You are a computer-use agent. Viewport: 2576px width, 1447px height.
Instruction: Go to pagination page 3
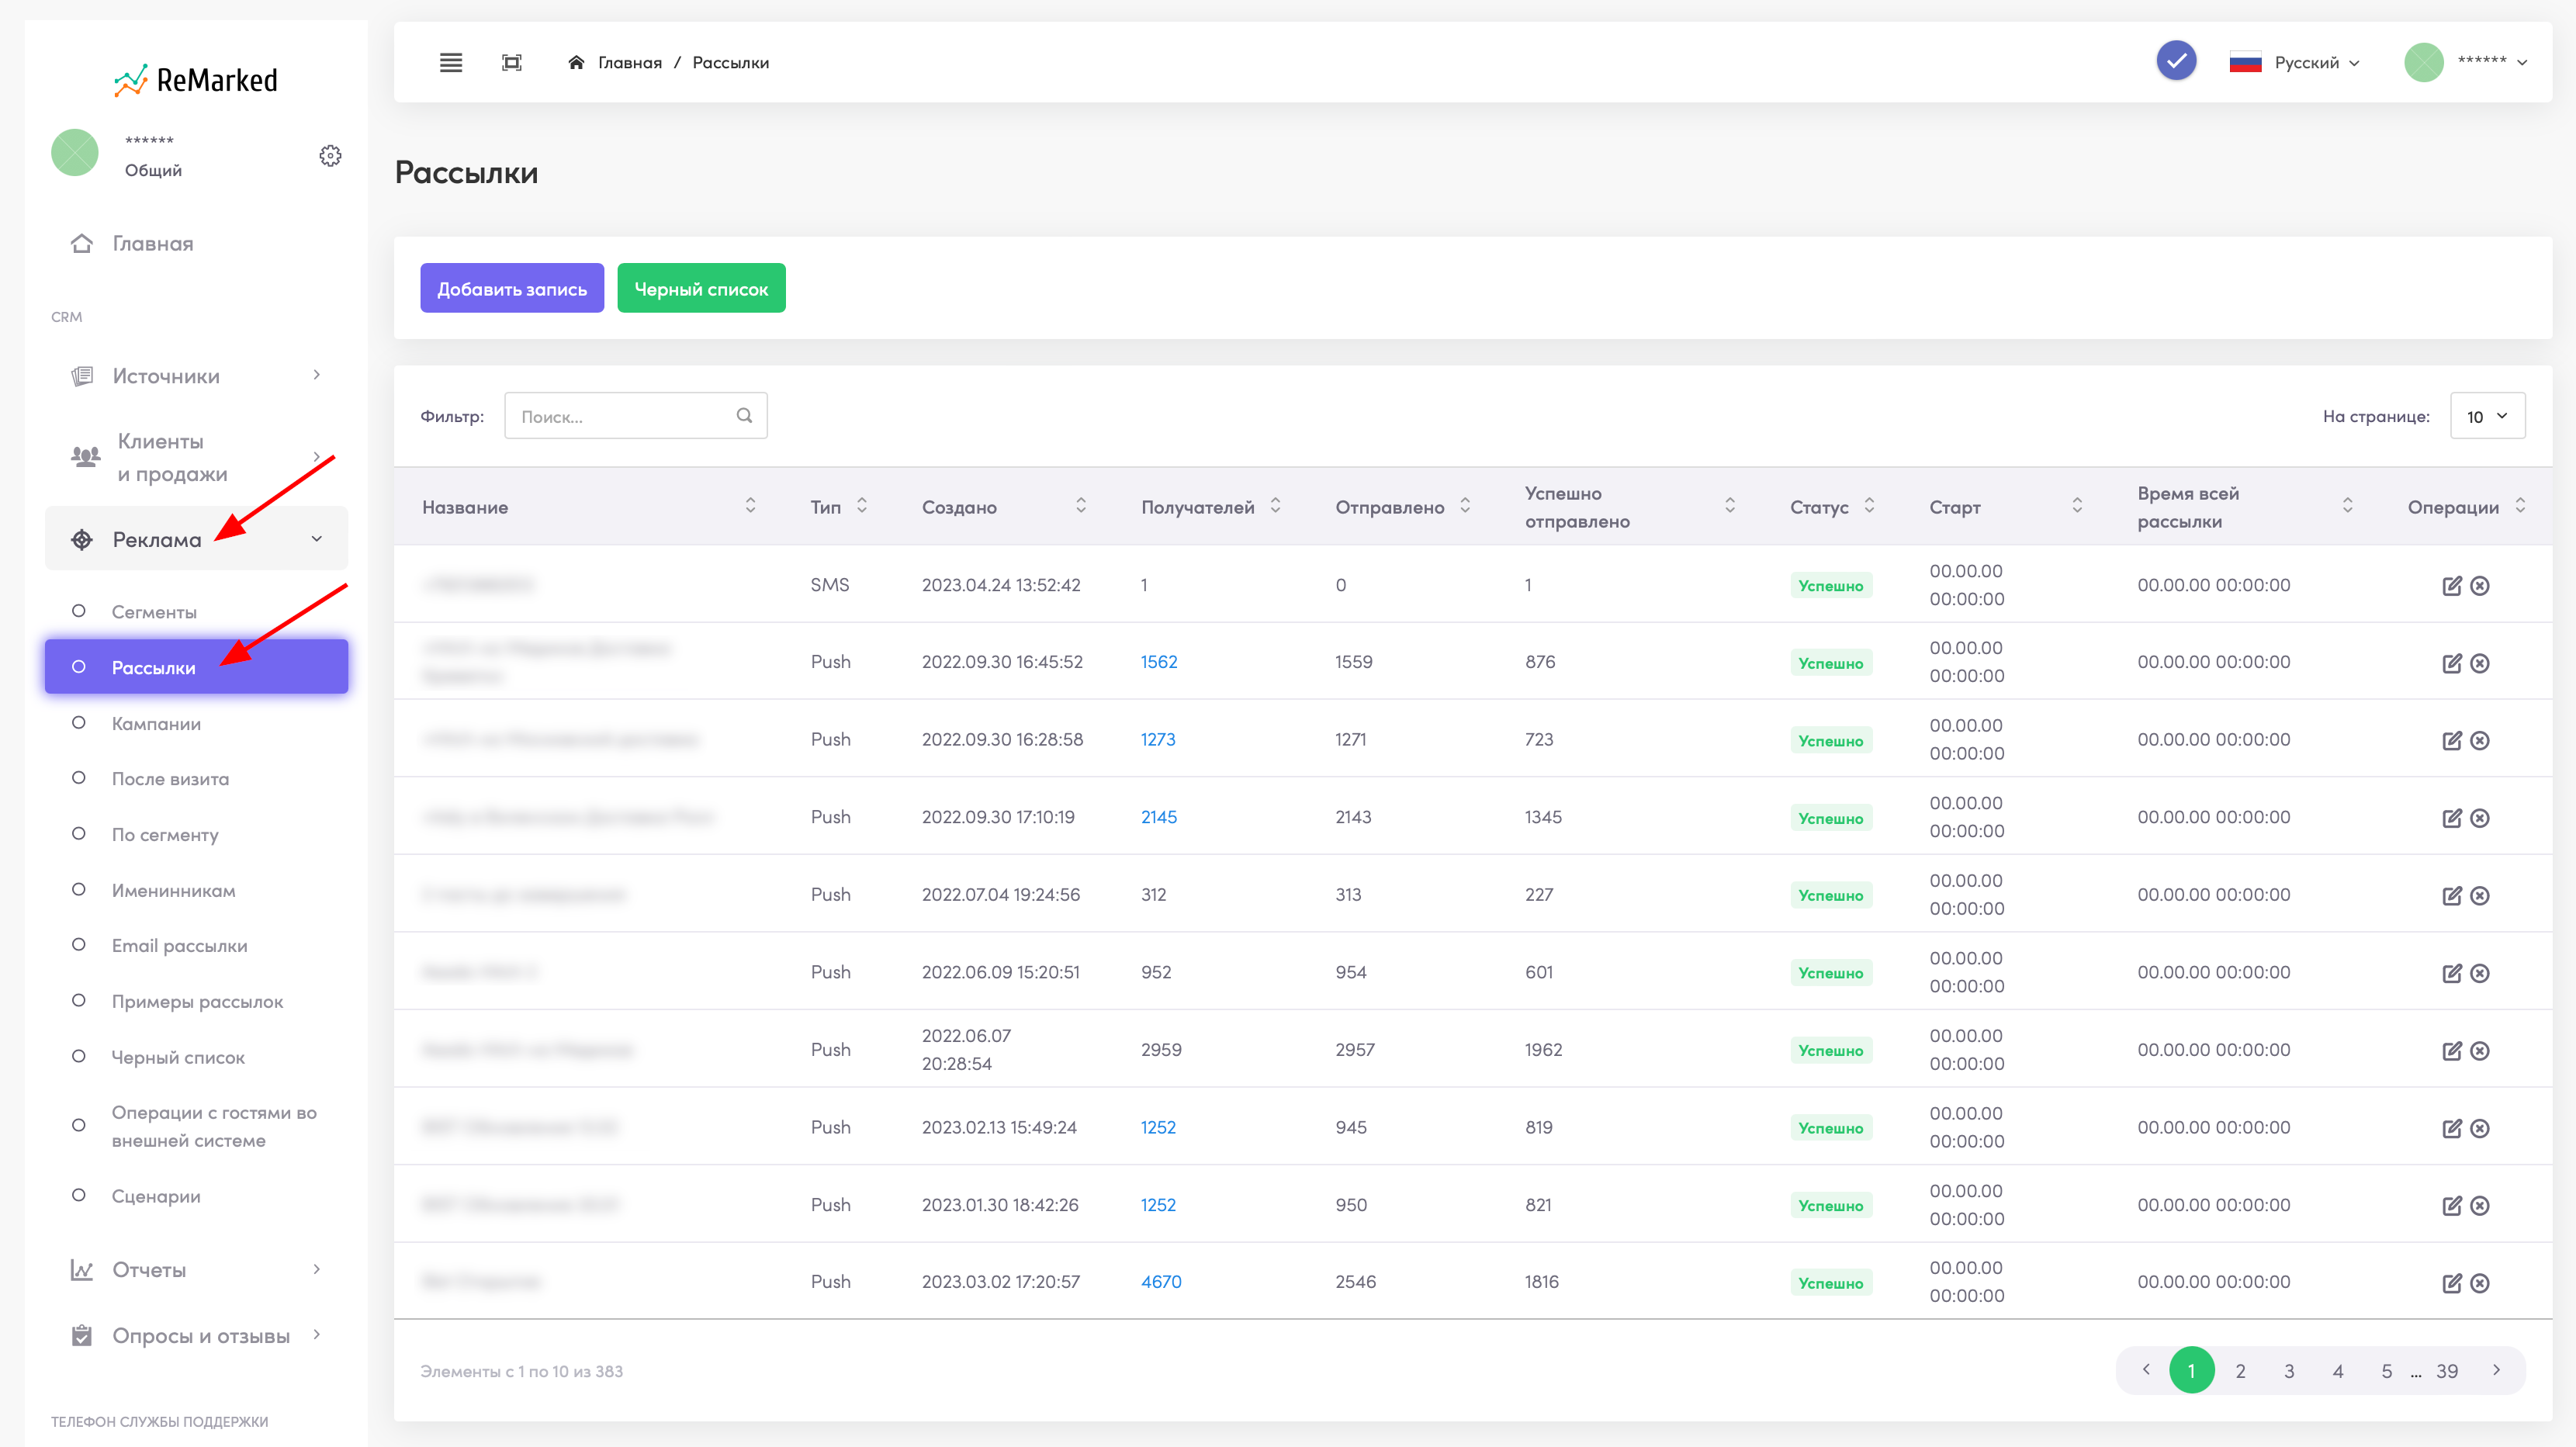coord(2289,1371)
